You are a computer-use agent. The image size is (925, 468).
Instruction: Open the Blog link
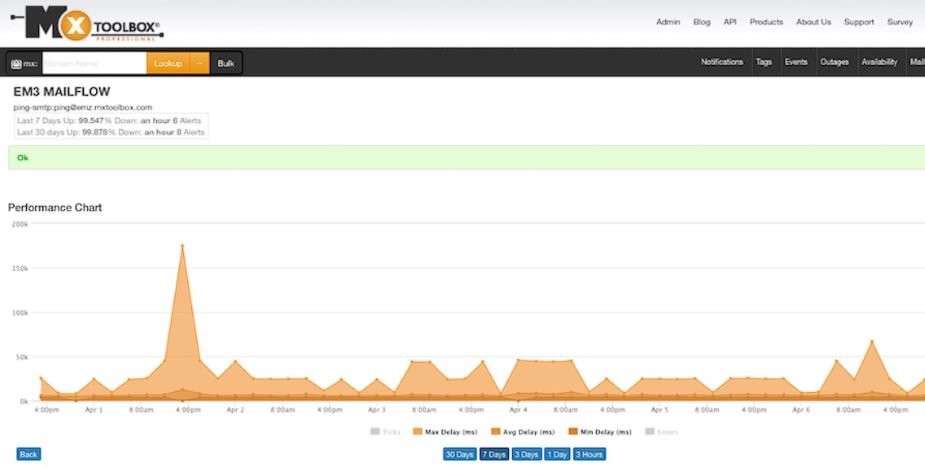click(701, 22)
